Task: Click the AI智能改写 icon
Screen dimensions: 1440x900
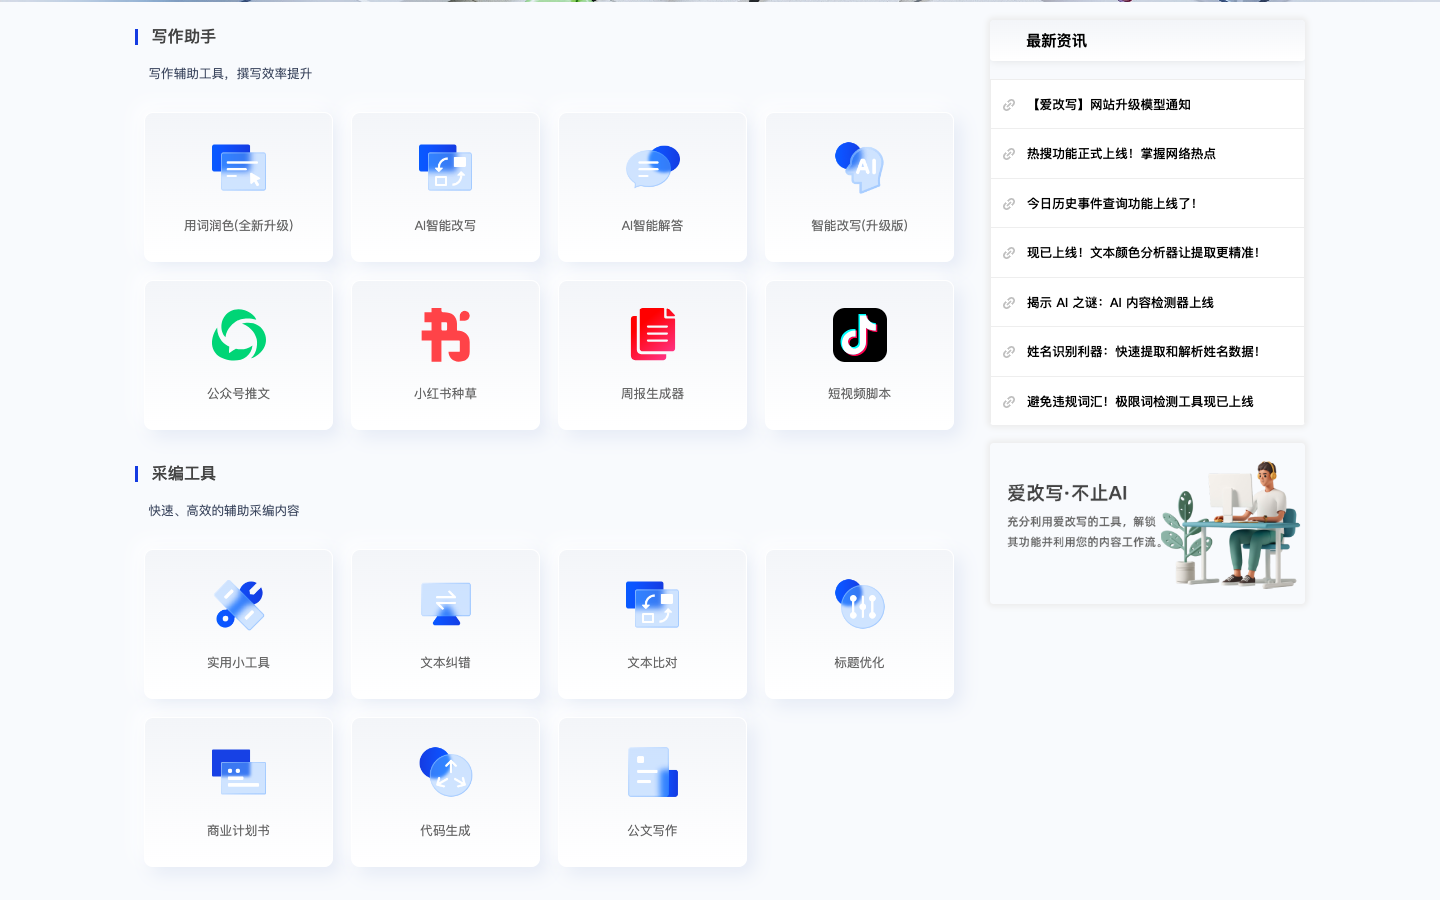Action: tap(445, 168)
